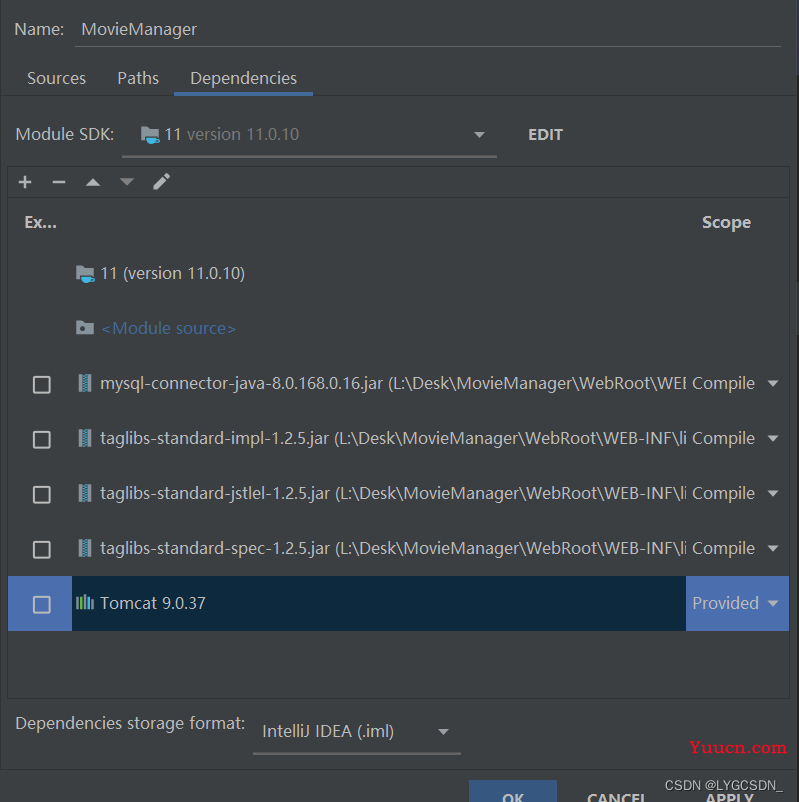Expand the Provided scope dropdown for Tomcat
Screen dimensions: 799x802
tap(773, 603)
